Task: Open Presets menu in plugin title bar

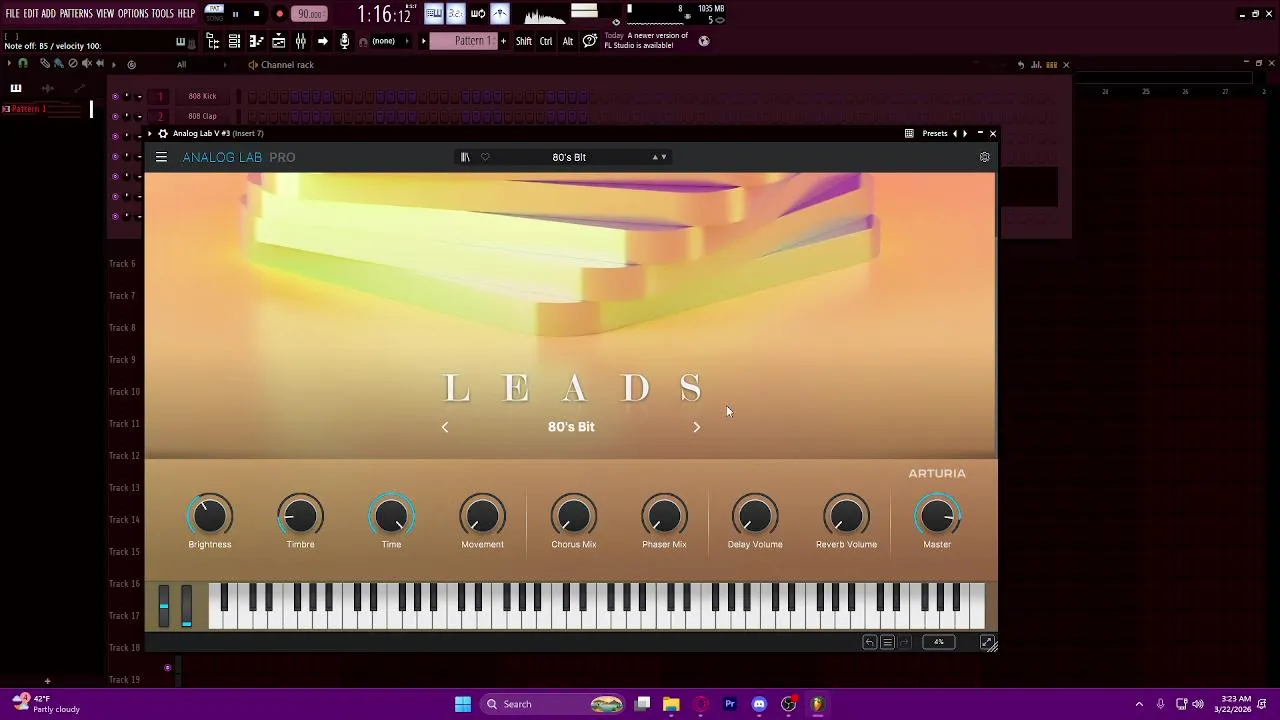Action: pyautogui.click(x=935, y=133)
